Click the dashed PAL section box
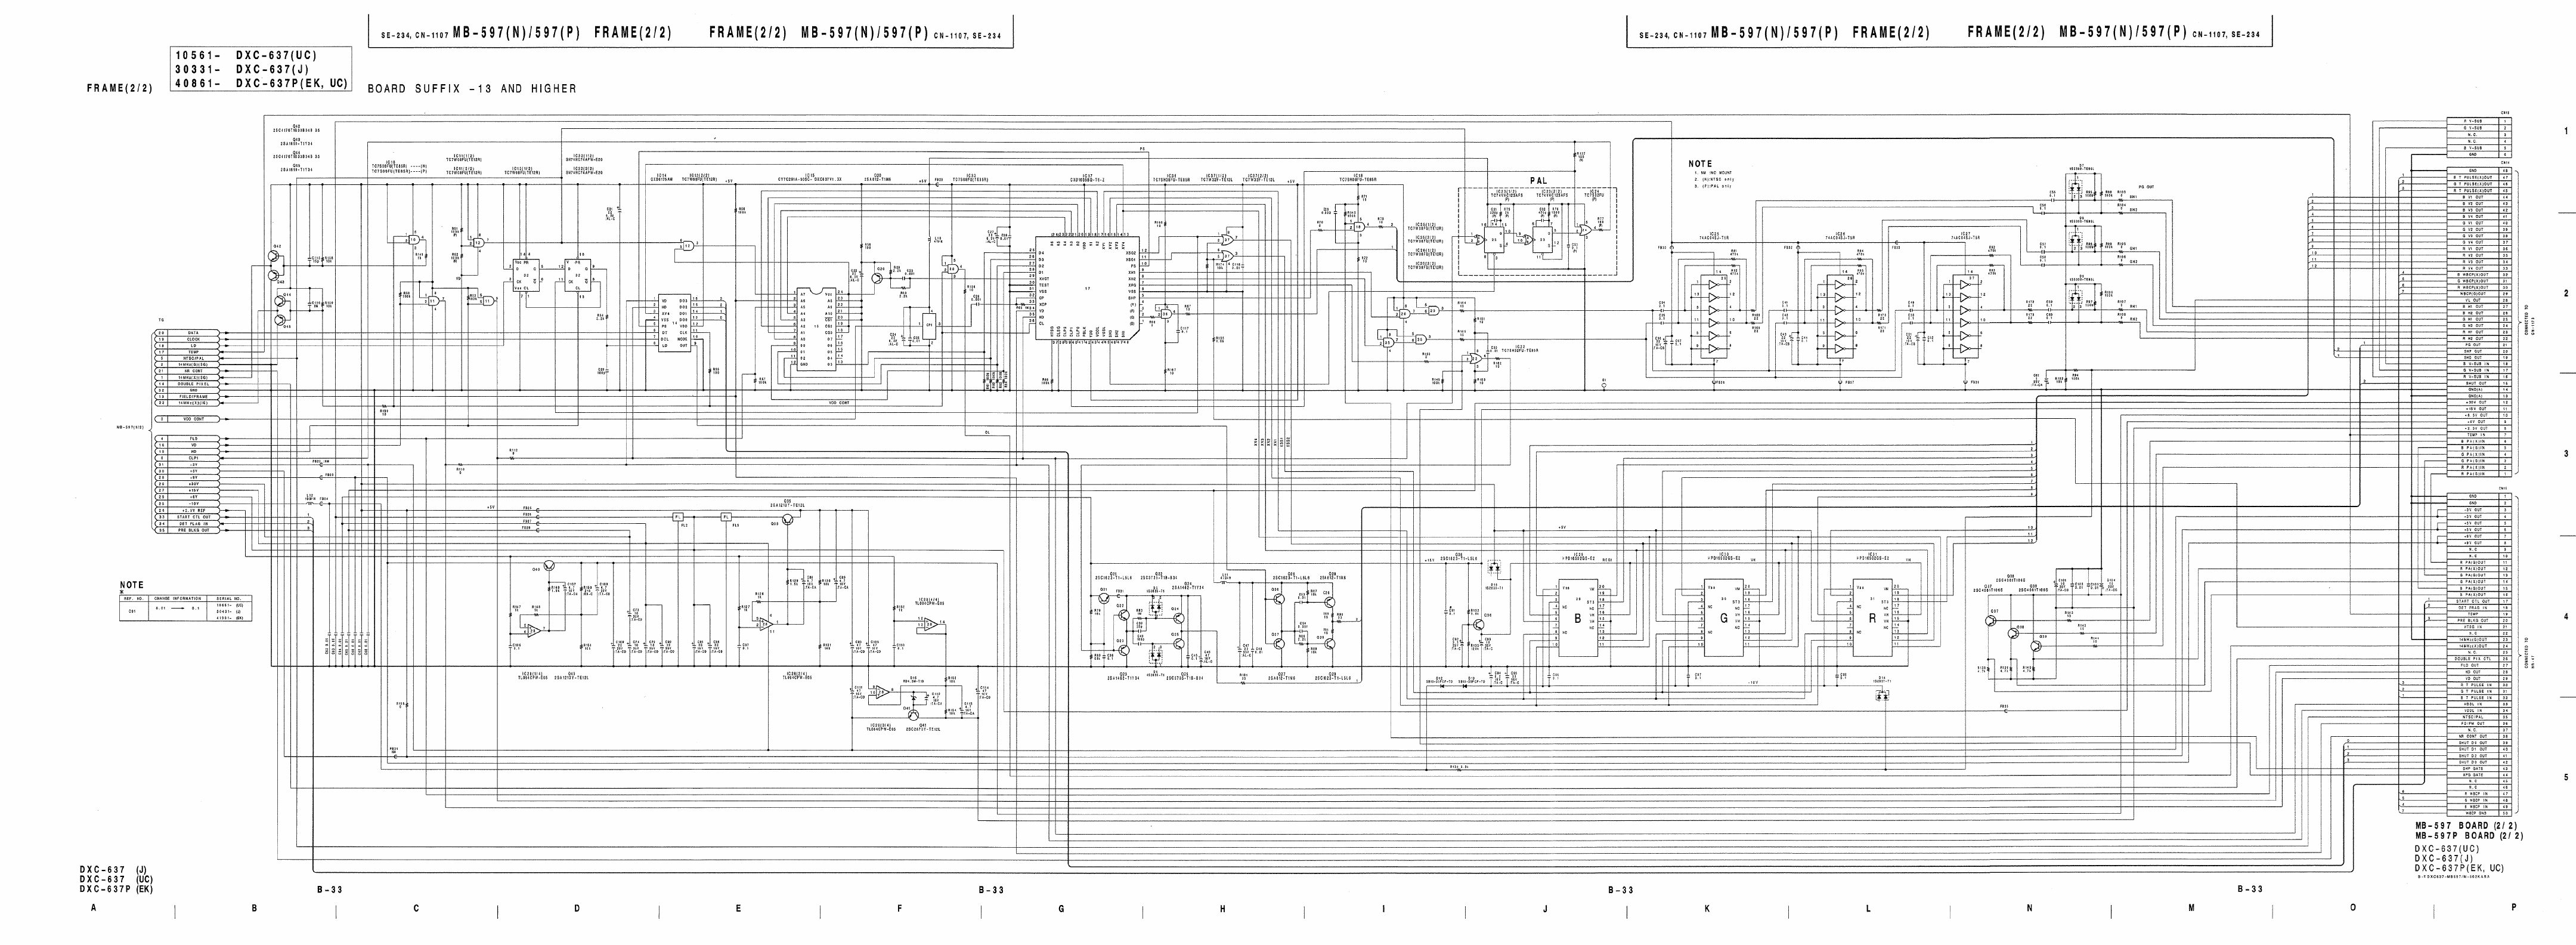Viewport: 2576px width, 945px height. tap(1537, 232)
